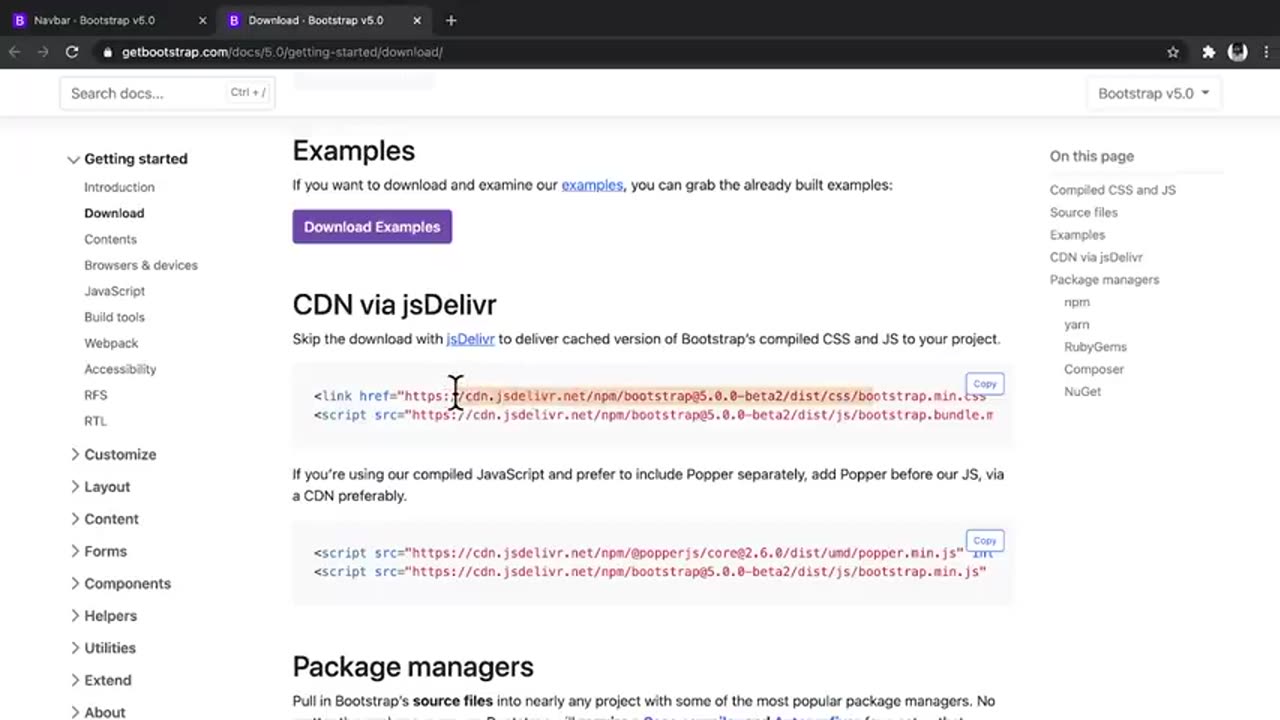Expand the Utilities section
Image resolution: width=1280 pixels, height=720 pixels.
(x=101, y=648)
